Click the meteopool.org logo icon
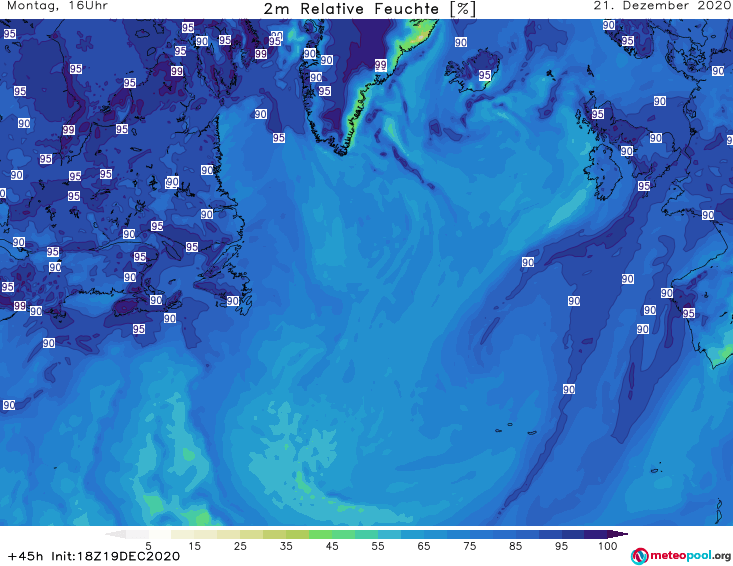 (x=640, y=556)
